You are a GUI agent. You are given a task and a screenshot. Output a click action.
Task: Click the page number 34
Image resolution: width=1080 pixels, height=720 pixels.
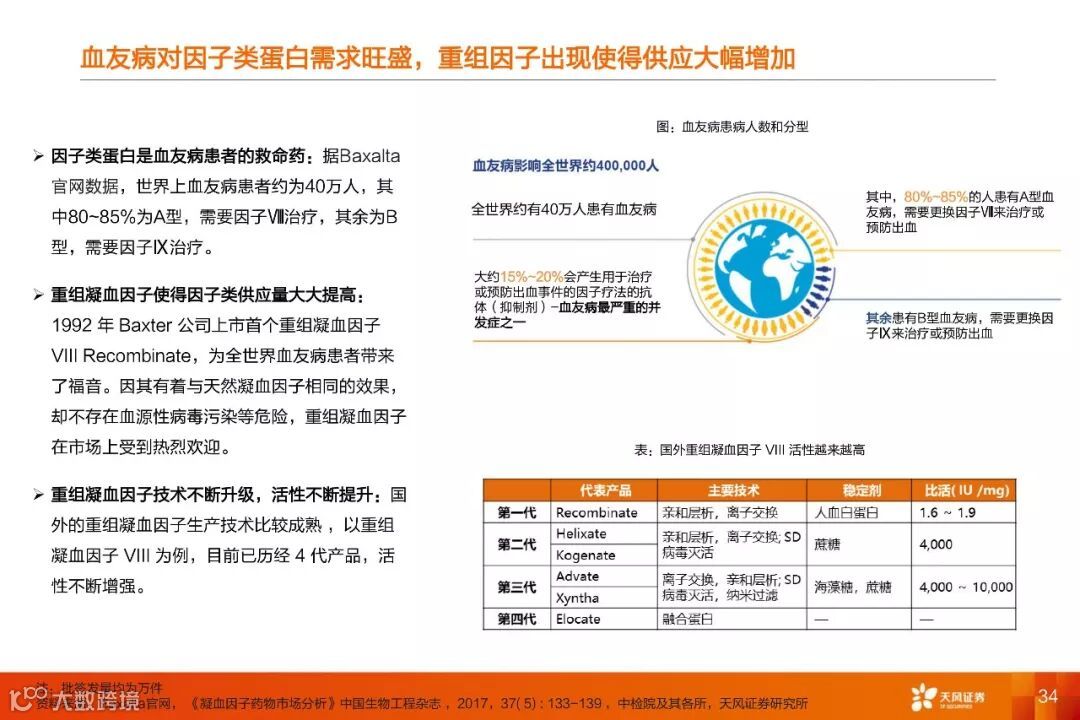pyautogui.click(x=1048, y=696)
